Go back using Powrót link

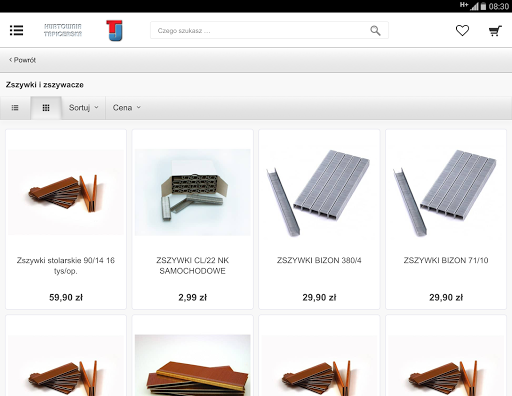[22, 60]
